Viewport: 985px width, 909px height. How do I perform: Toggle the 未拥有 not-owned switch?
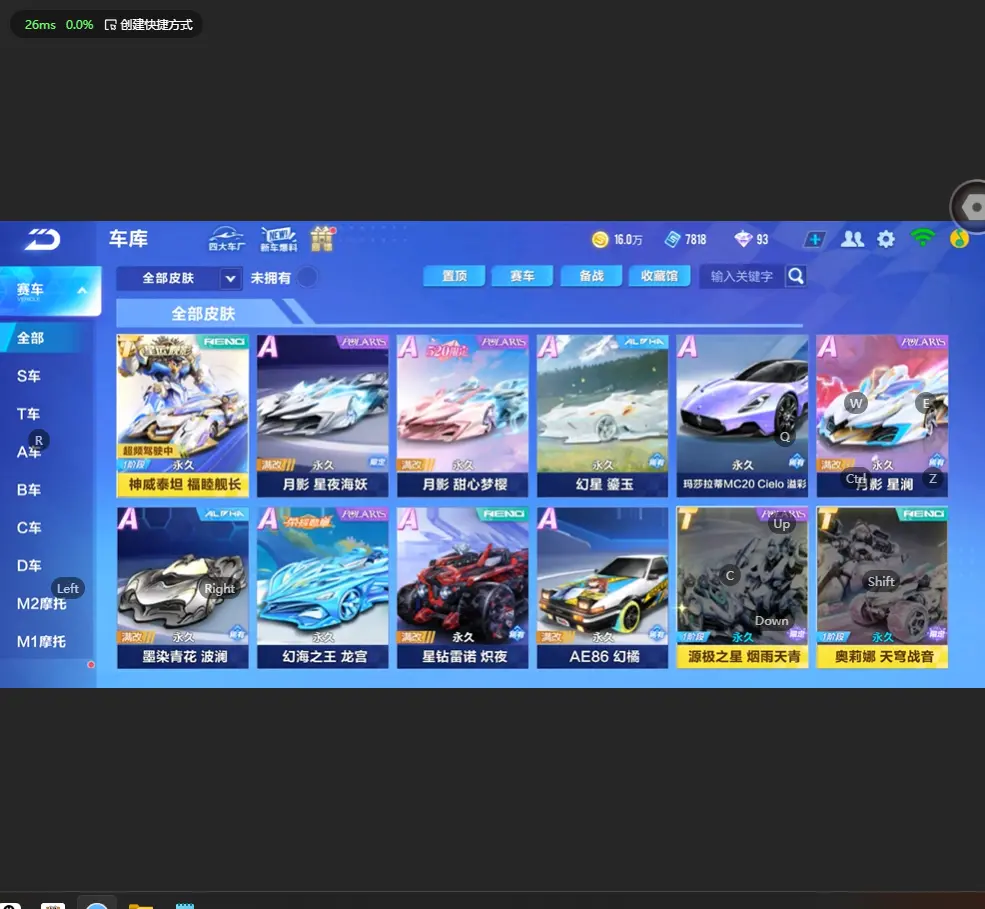[x=307, y=277]
